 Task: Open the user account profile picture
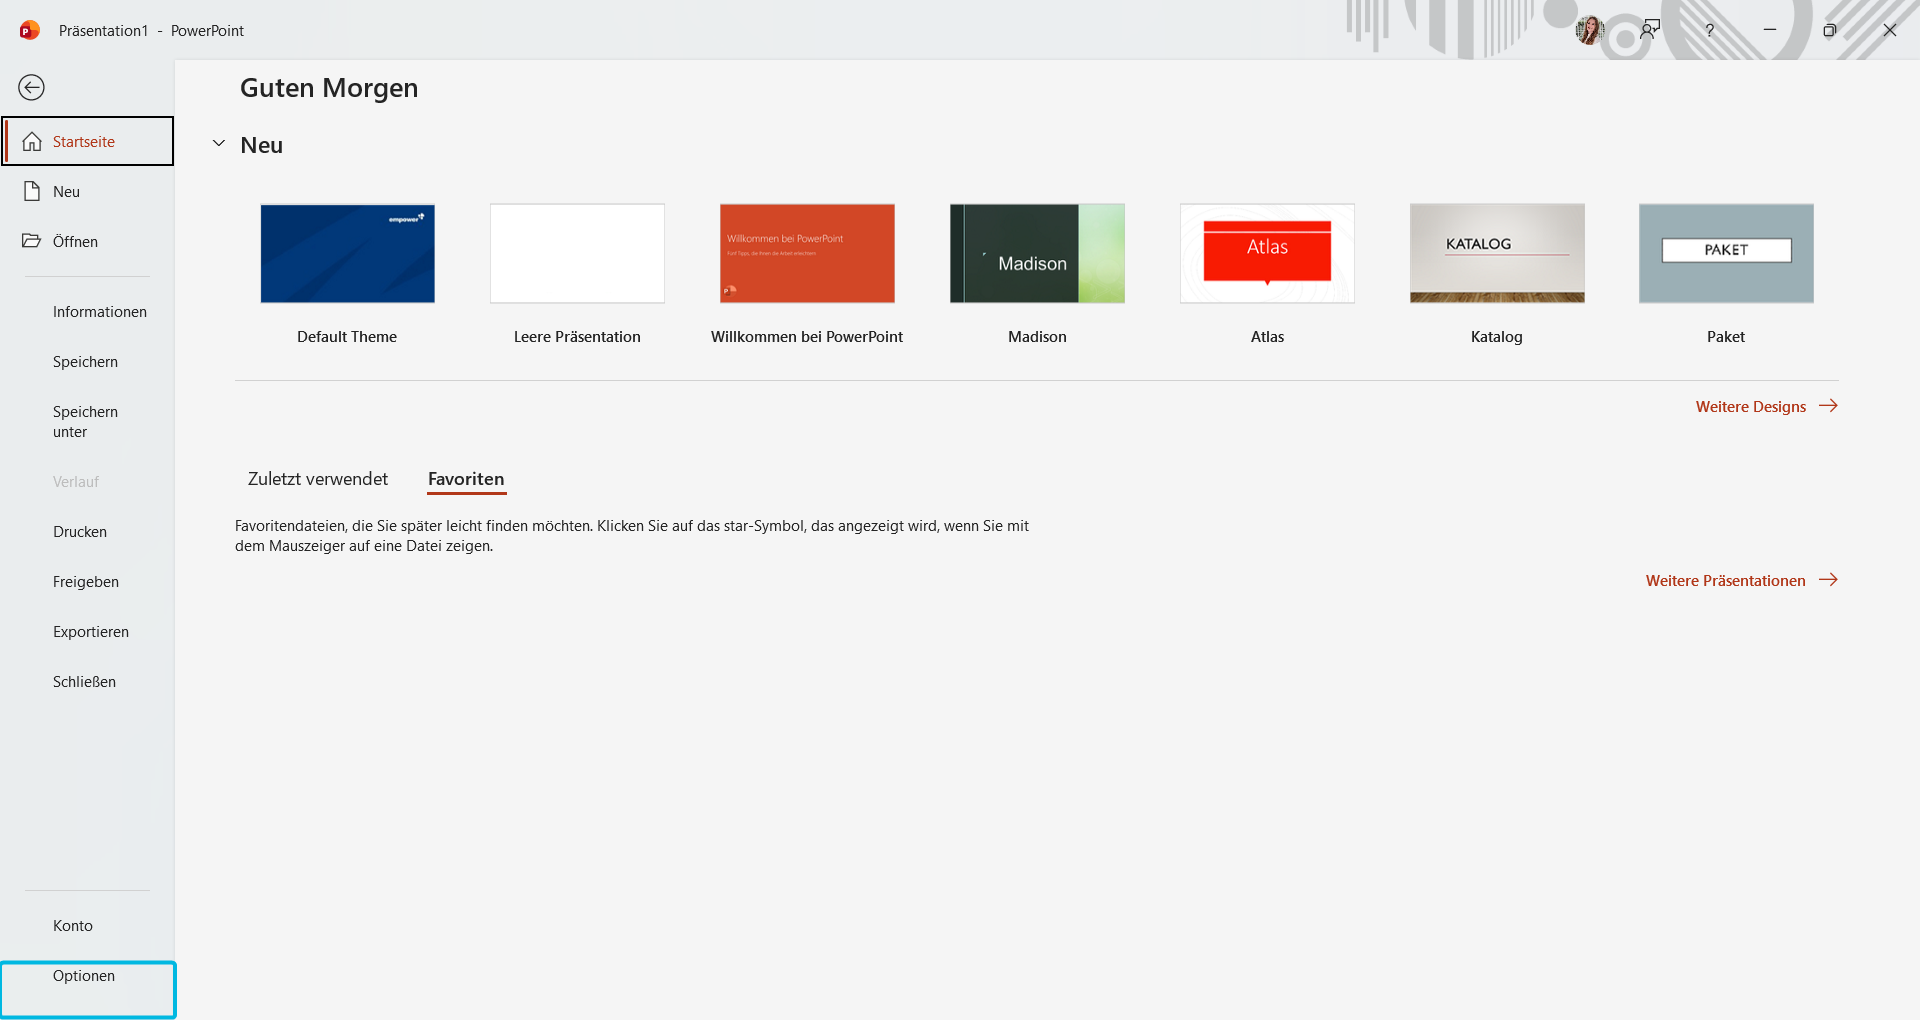pos(1590,30)
